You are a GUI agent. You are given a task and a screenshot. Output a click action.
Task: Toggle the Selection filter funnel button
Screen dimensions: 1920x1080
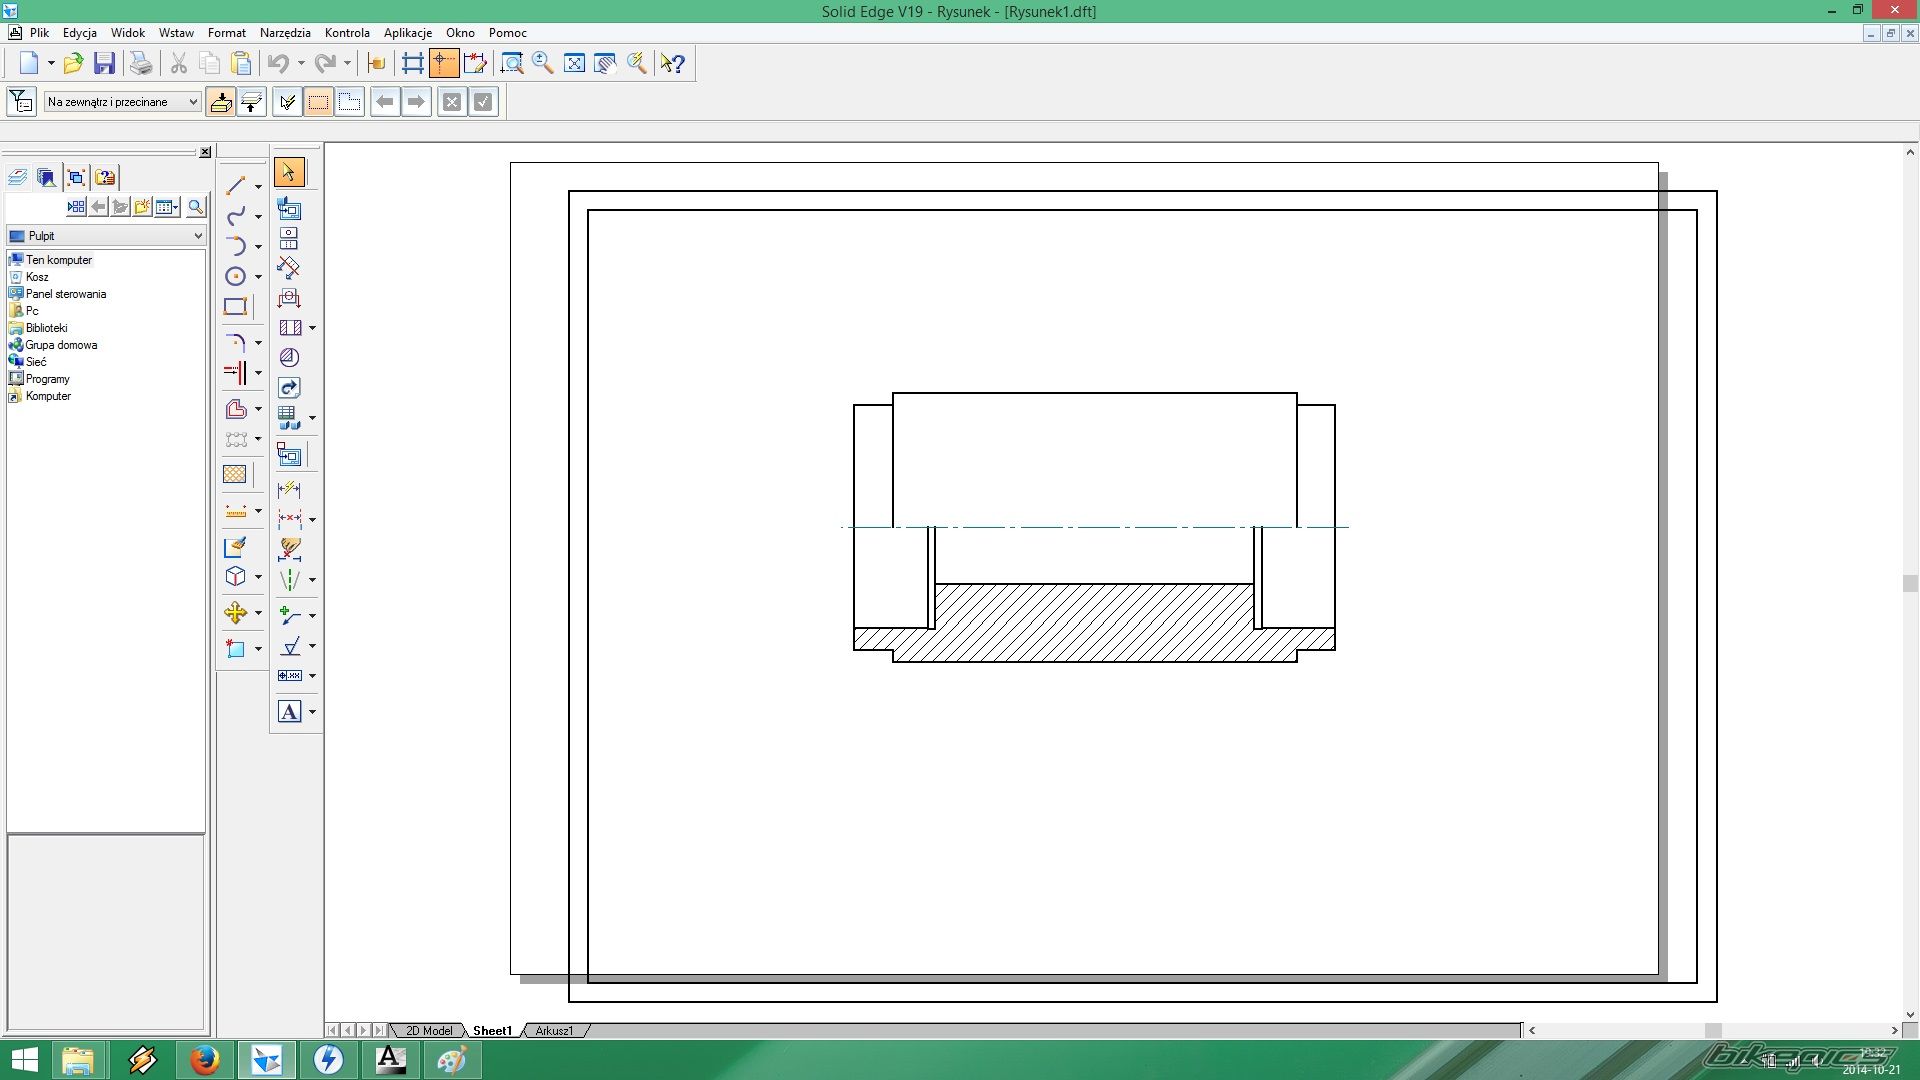[21, 102]
